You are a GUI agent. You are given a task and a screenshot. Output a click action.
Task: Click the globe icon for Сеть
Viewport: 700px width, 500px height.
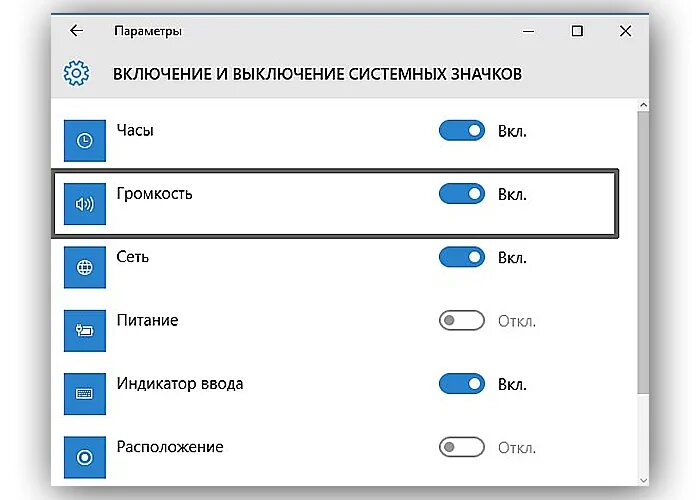(x=85, y=267)
